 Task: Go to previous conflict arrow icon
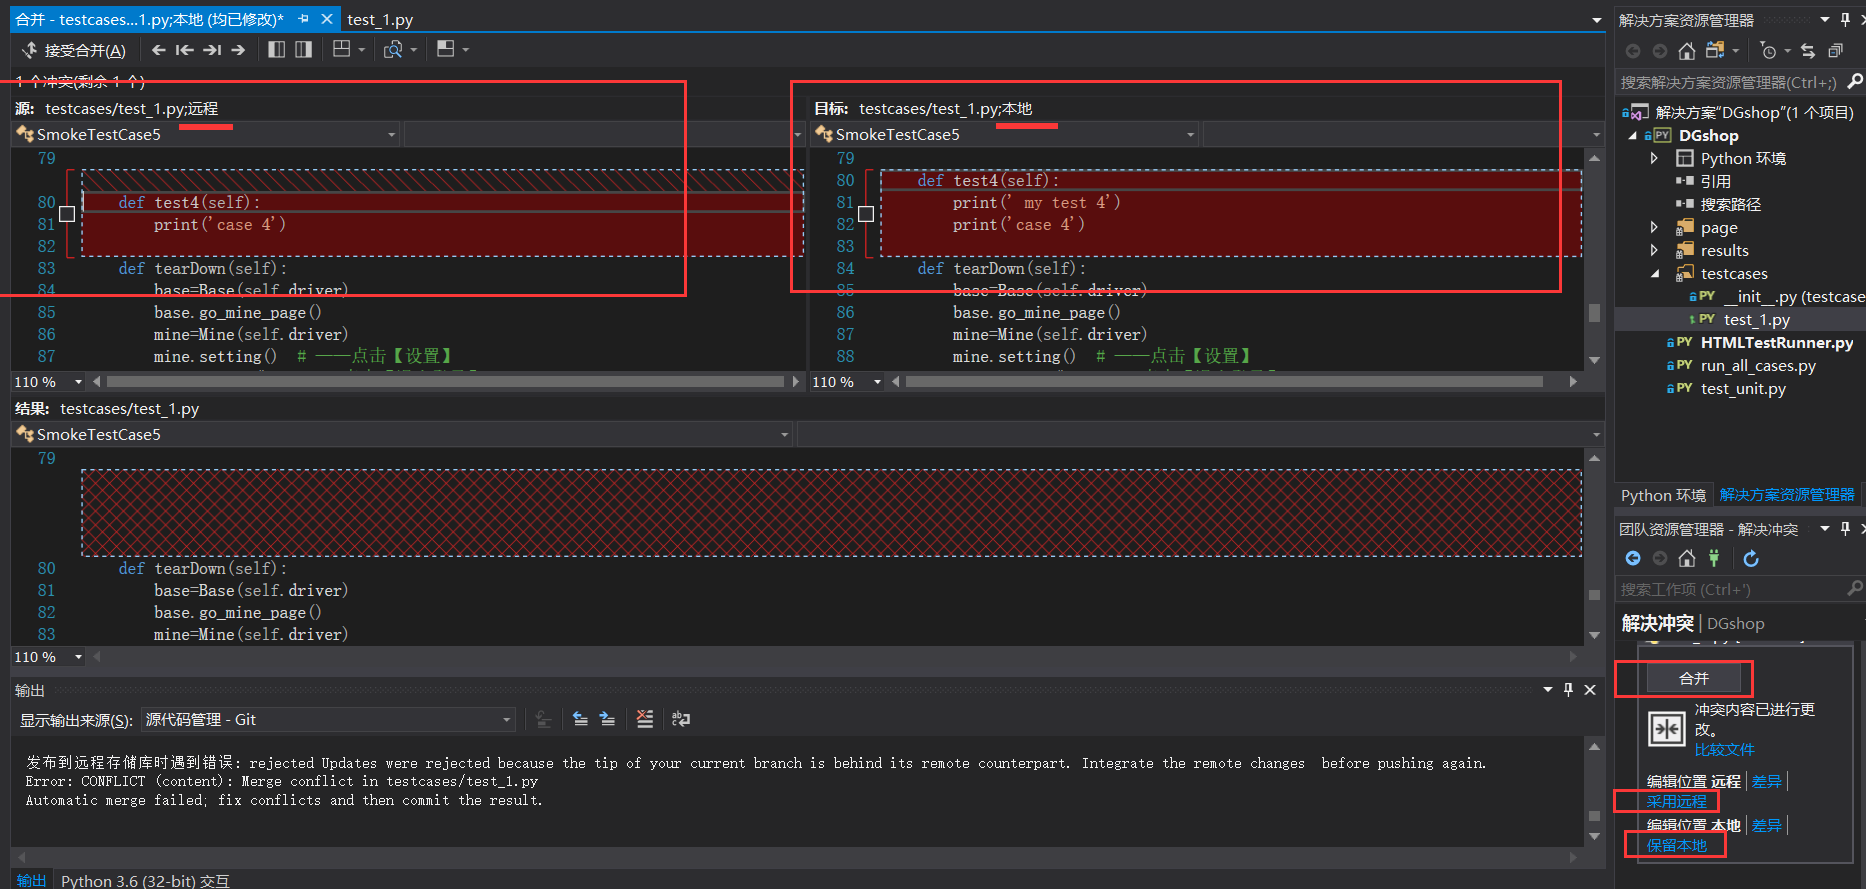158,50
